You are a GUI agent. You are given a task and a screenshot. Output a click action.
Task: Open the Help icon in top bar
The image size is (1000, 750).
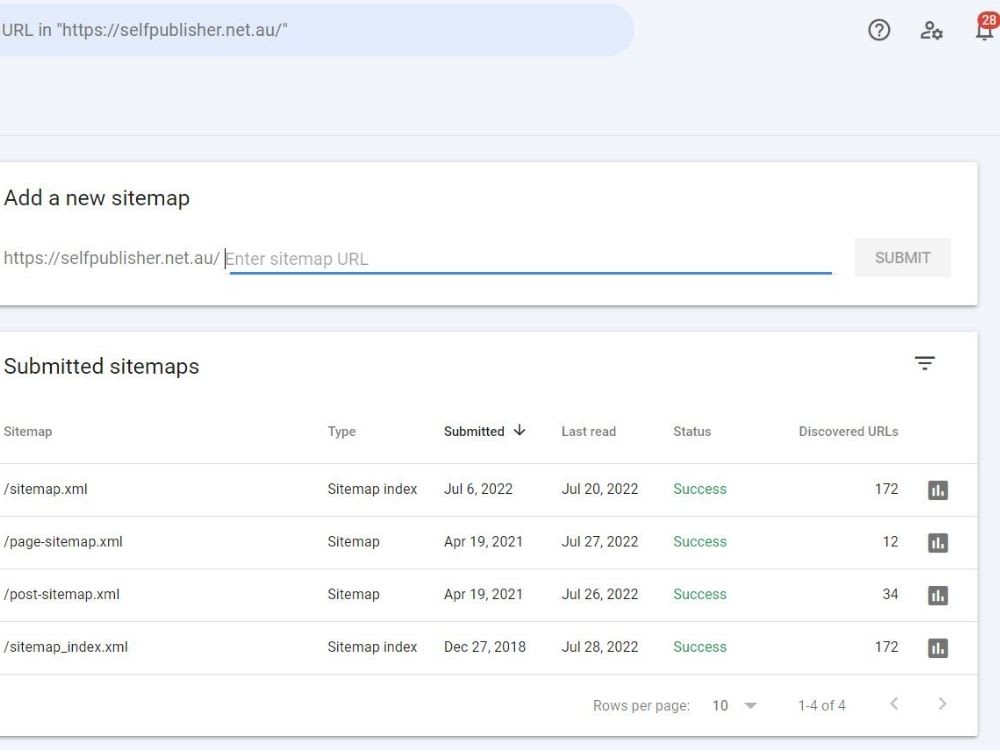coord(879,30)
